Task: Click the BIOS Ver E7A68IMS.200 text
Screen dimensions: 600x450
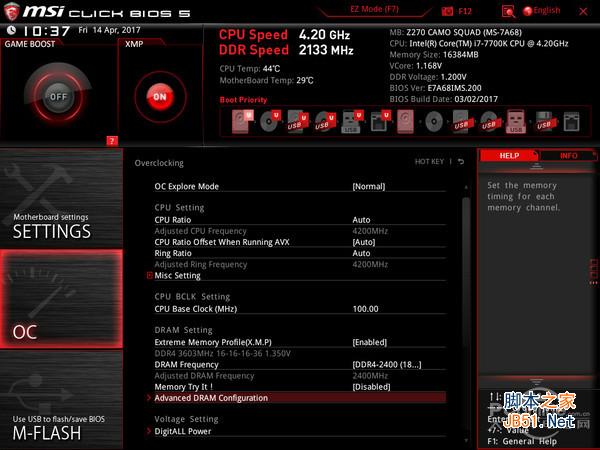Action: click(435, 88)
